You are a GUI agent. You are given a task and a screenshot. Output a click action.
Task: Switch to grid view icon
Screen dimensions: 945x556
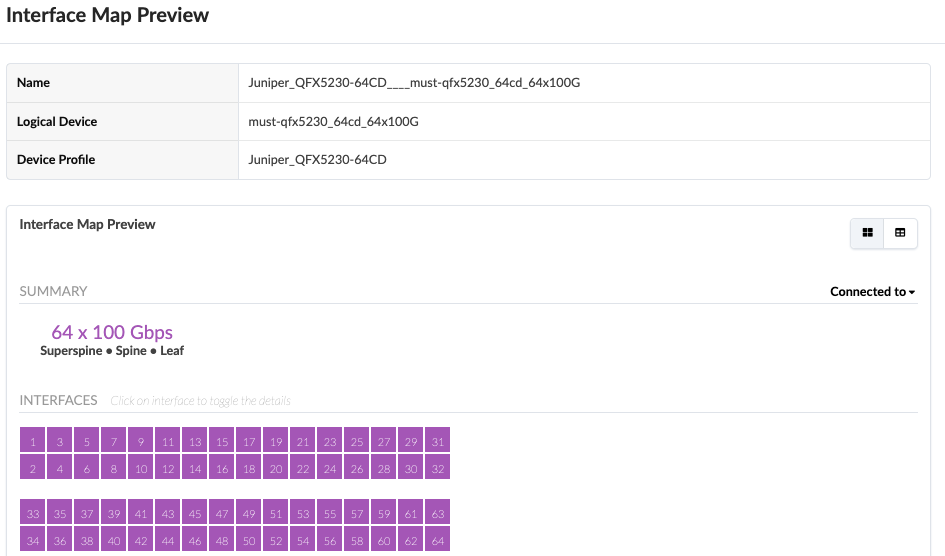(x=867, y=233)
